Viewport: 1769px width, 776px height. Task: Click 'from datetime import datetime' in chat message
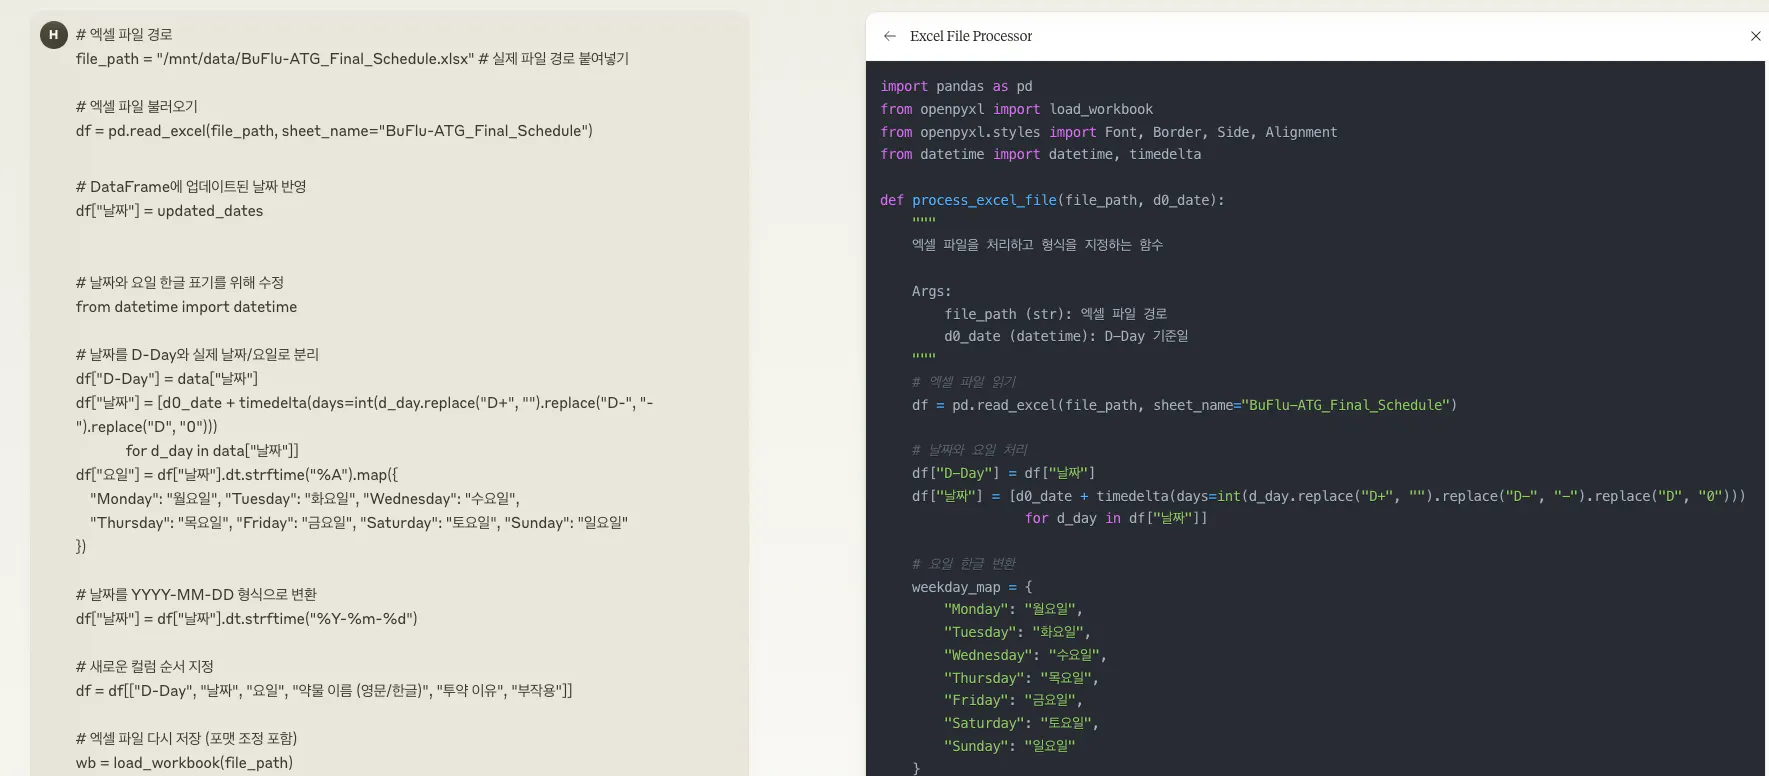pyautogui.click(x=186, y=306)
